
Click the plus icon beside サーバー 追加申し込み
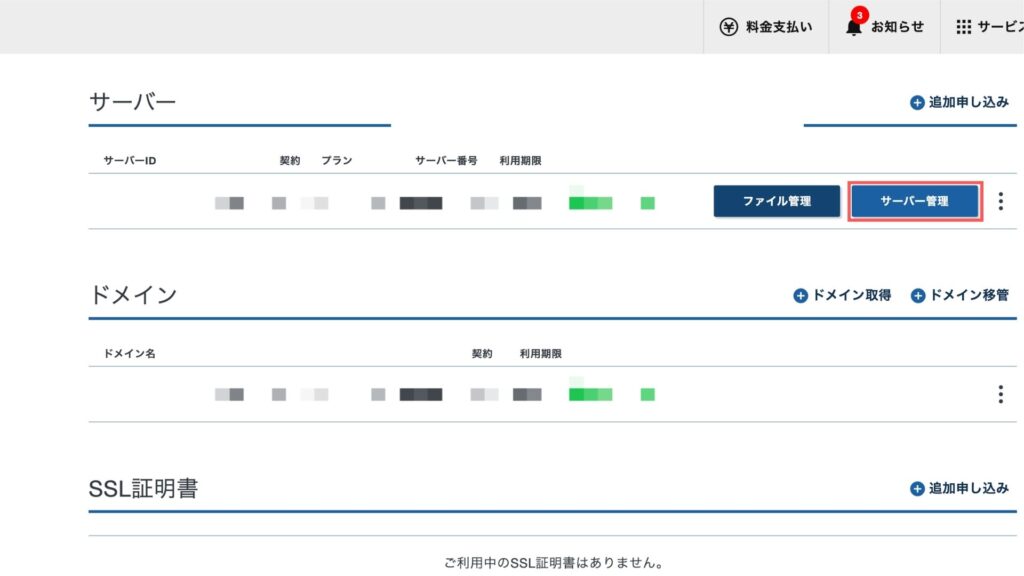(917, 103)
